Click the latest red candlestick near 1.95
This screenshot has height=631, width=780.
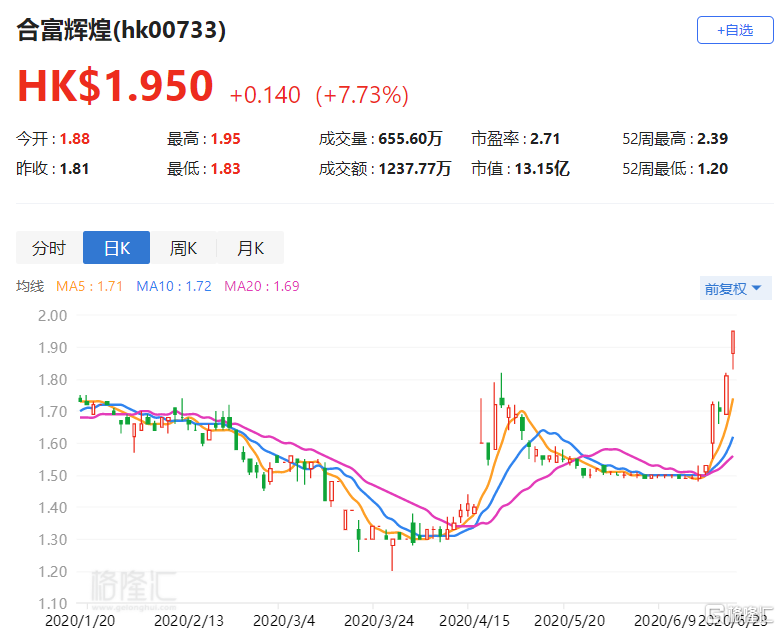(733, 342)
